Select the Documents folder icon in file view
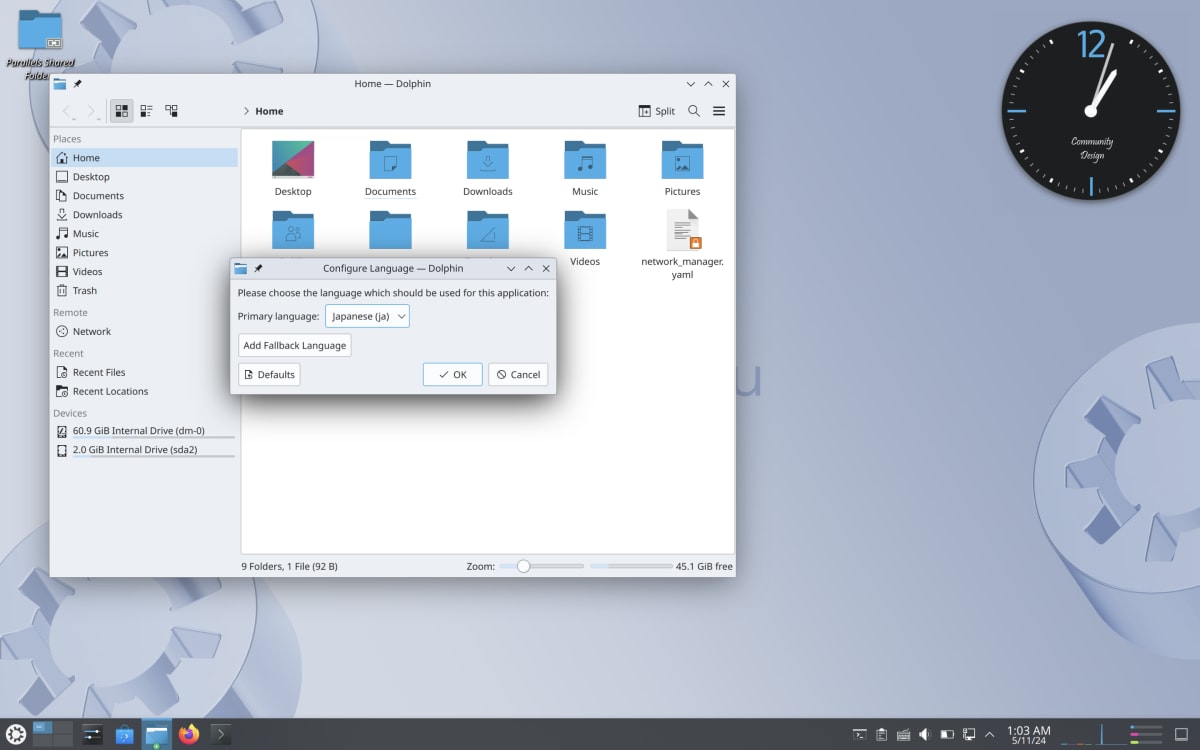 [390, 160]
